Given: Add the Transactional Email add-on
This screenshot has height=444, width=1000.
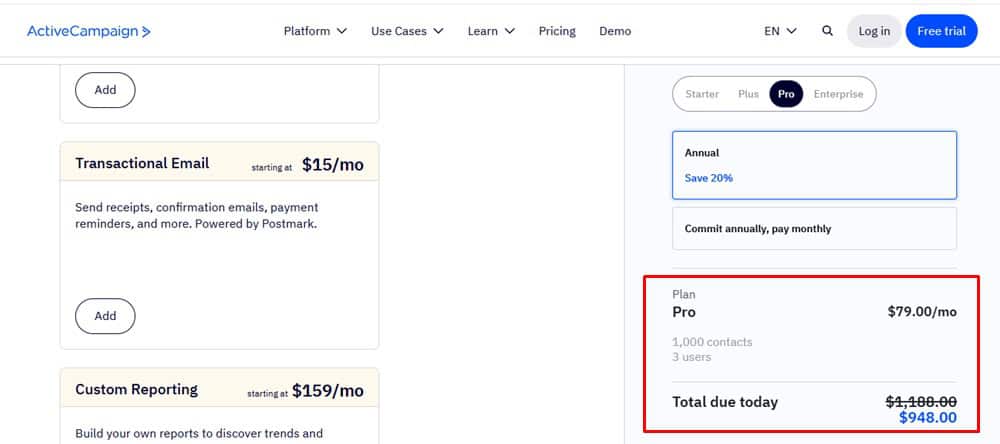Looking at the screenshot, I should pos(105,316).
